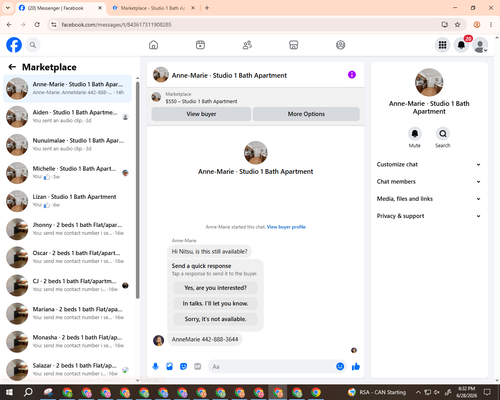Open Notifications bell with 20 badge

click(461, 45)
